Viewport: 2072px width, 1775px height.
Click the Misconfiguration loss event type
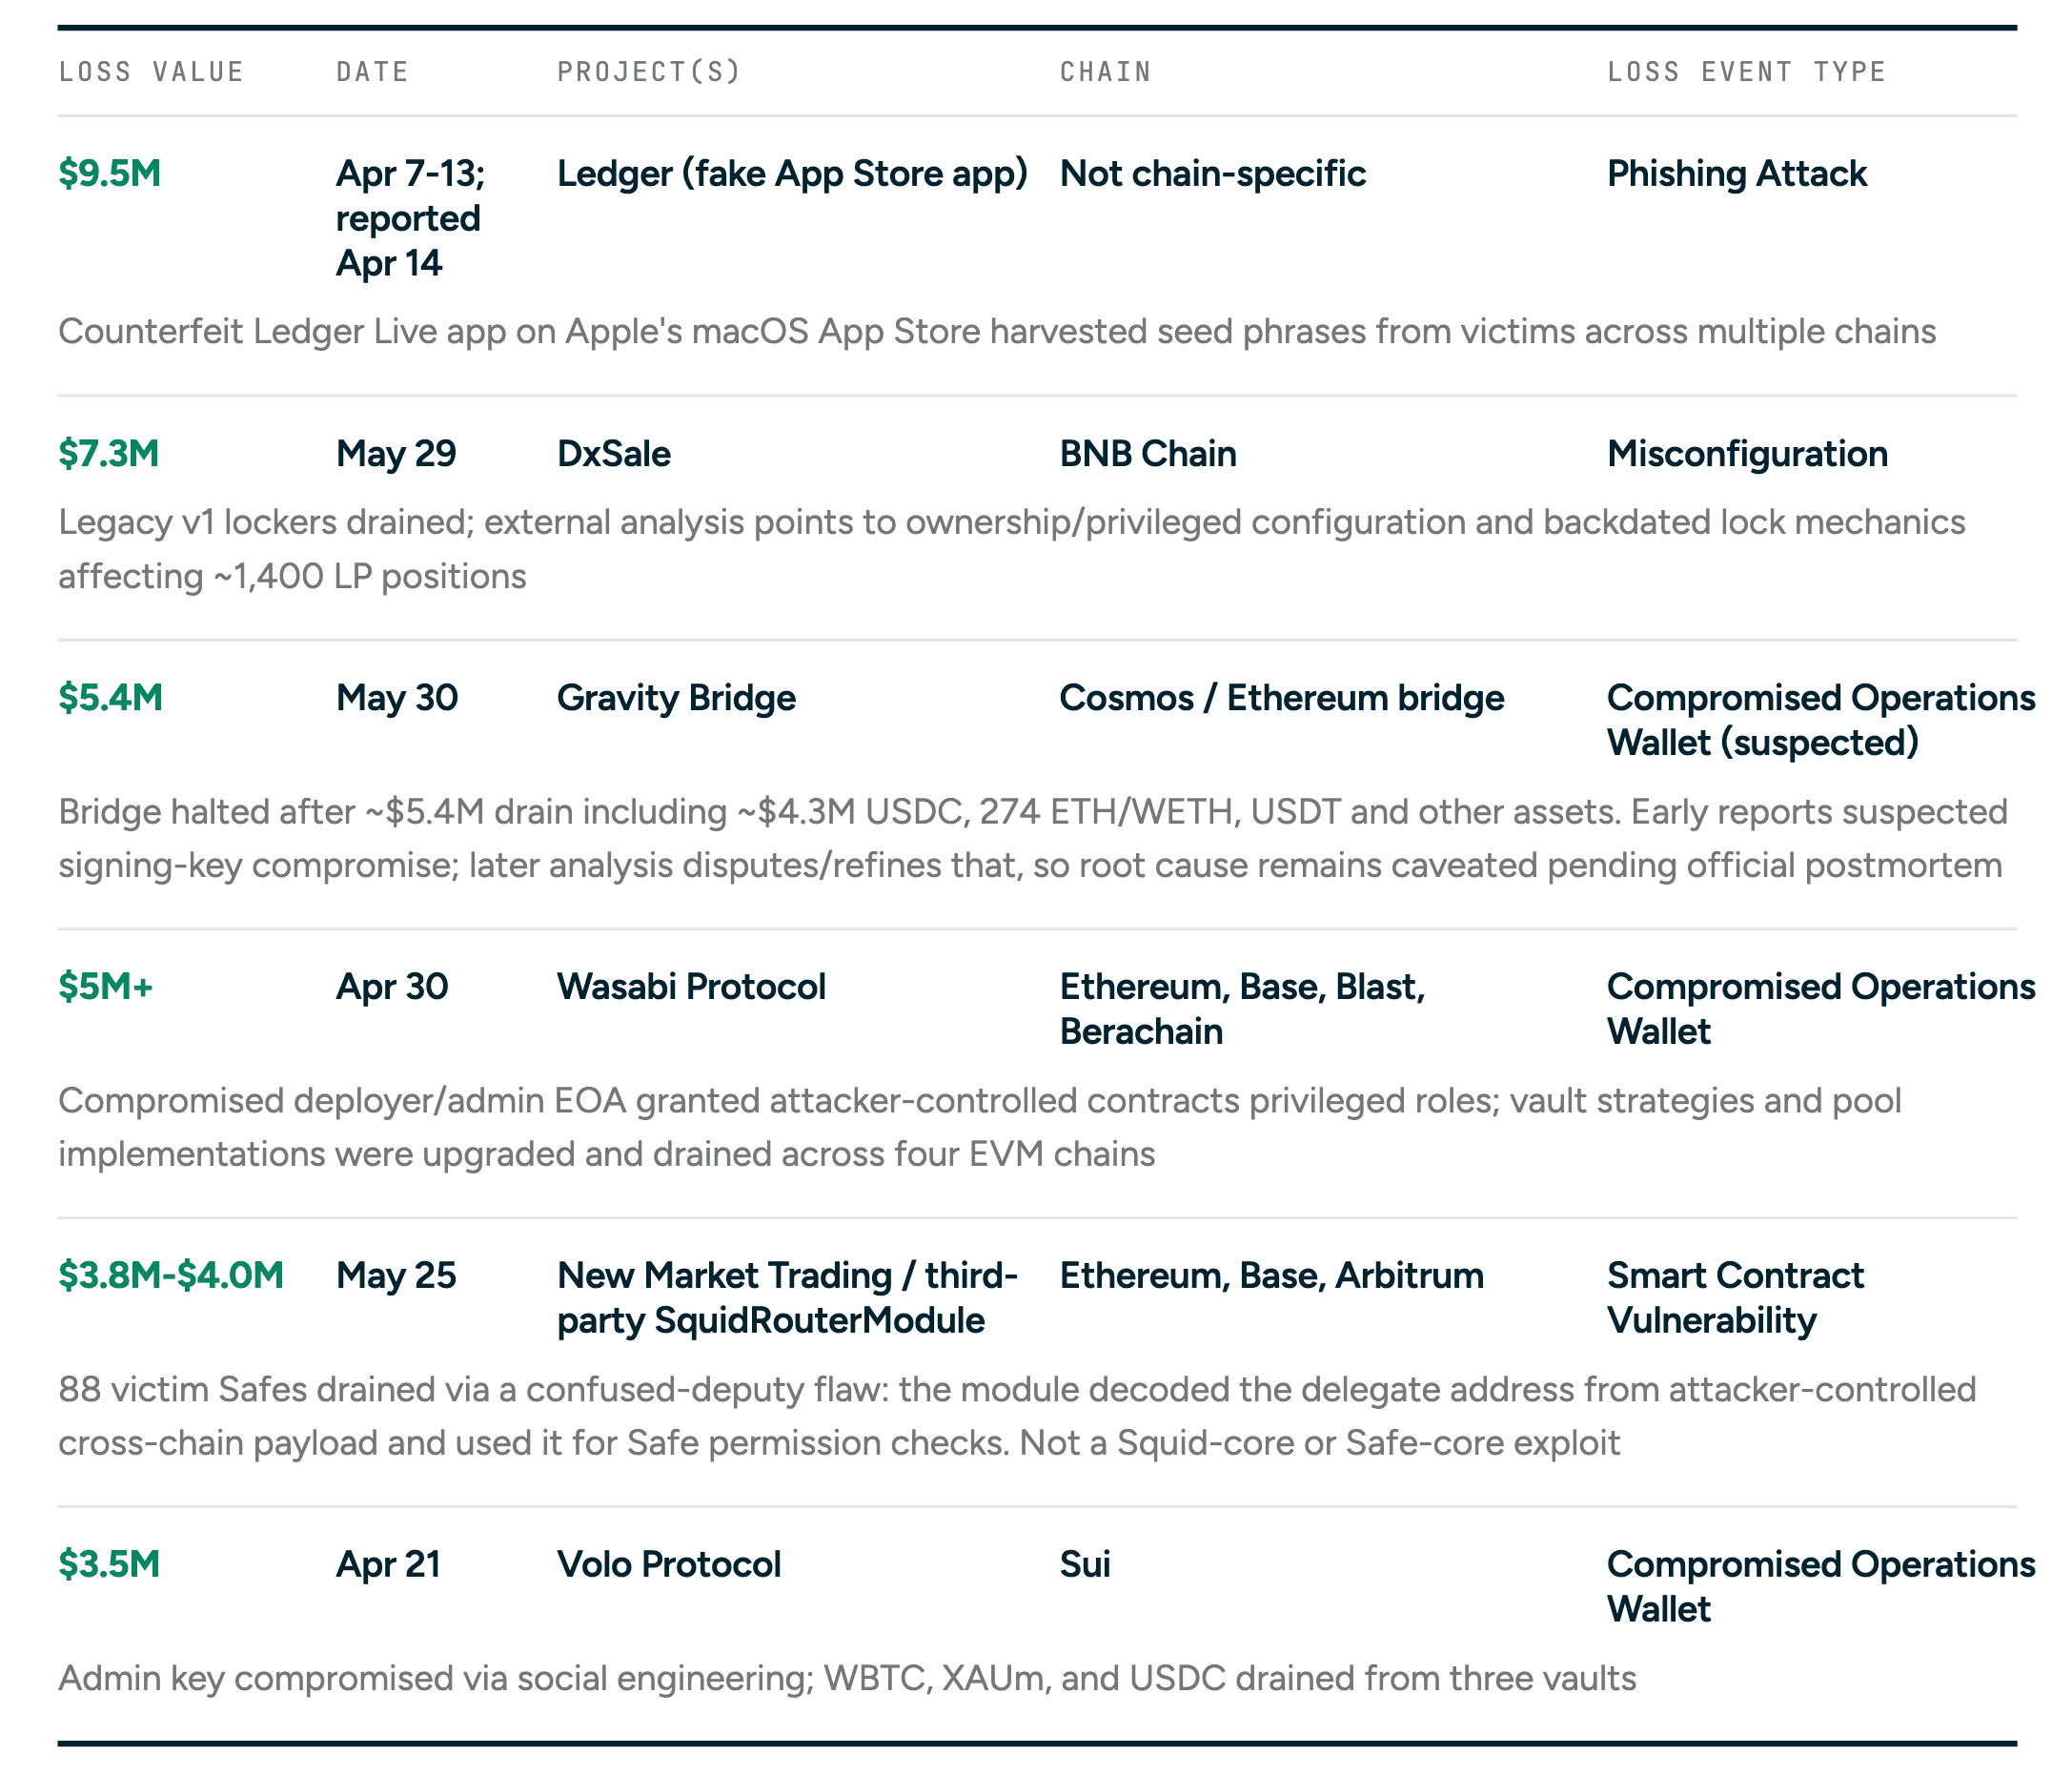tap(1747, 454)
